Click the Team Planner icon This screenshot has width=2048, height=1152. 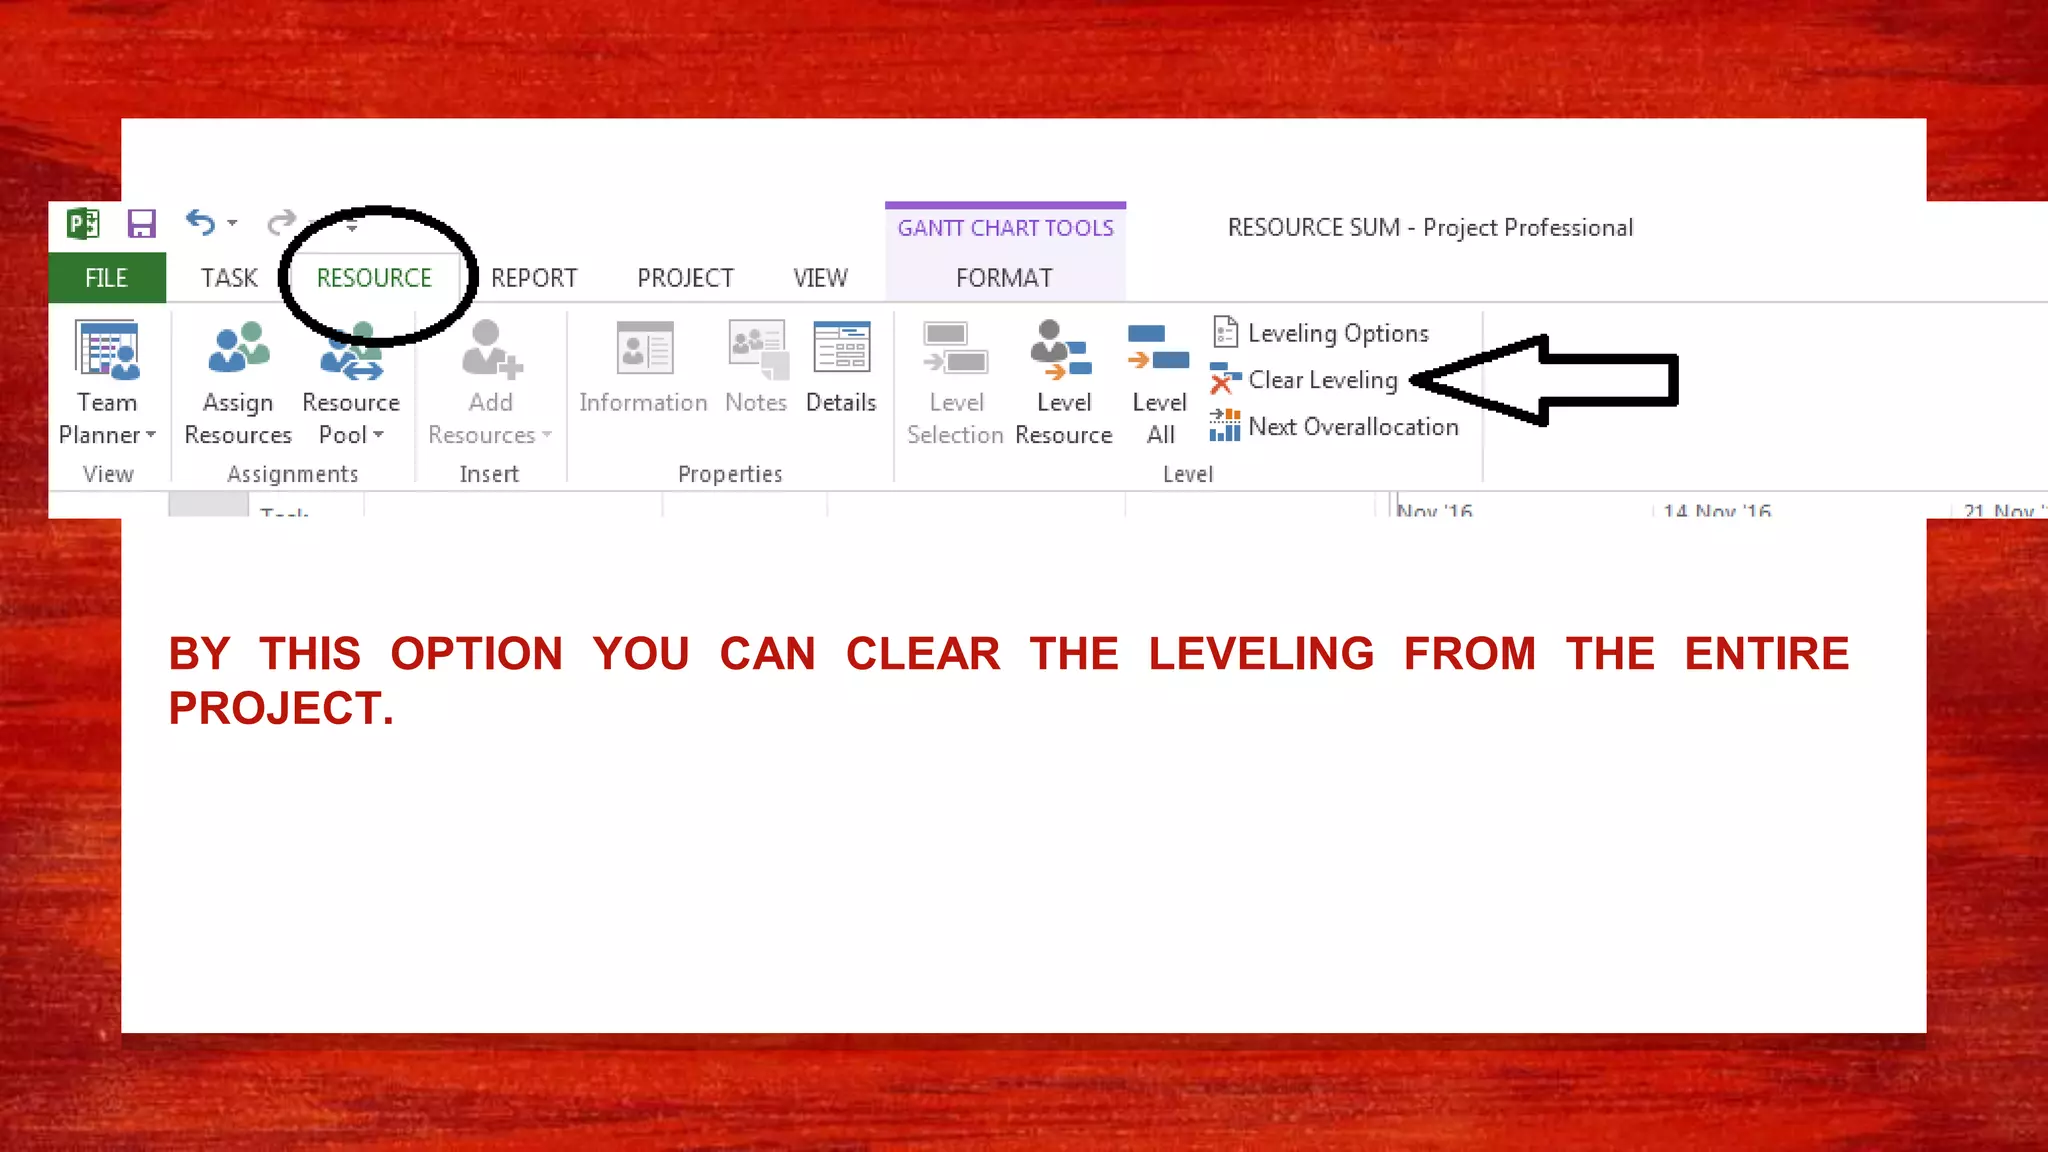(x=108, y=350)
